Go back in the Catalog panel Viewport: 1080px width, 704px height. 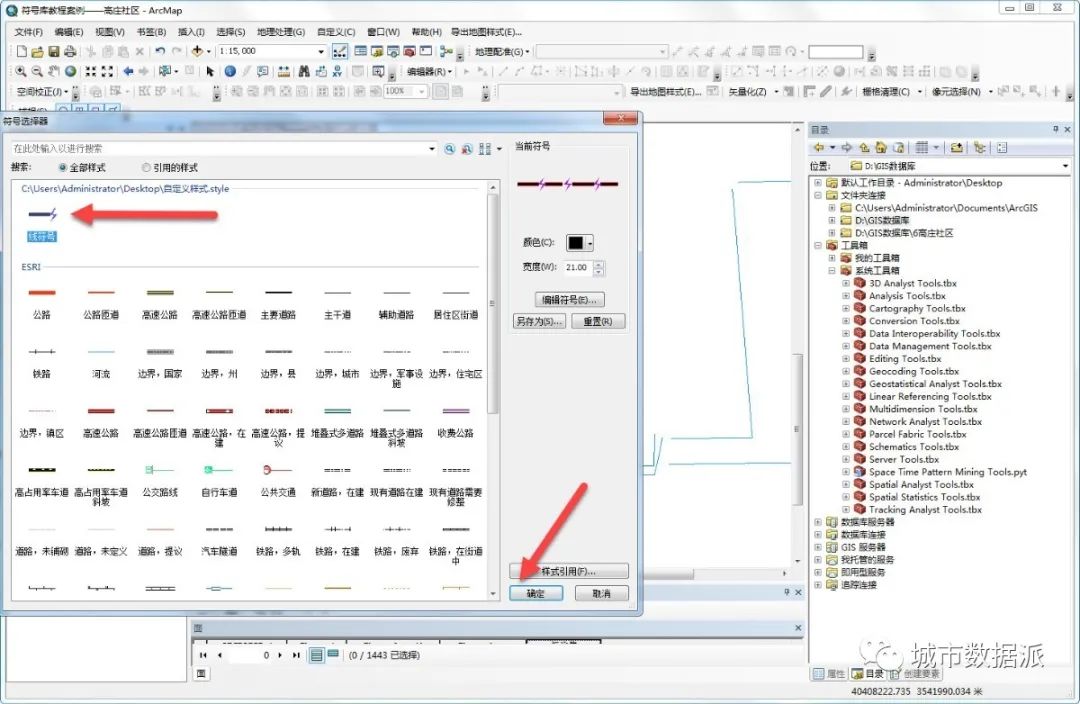coord(818,147)
